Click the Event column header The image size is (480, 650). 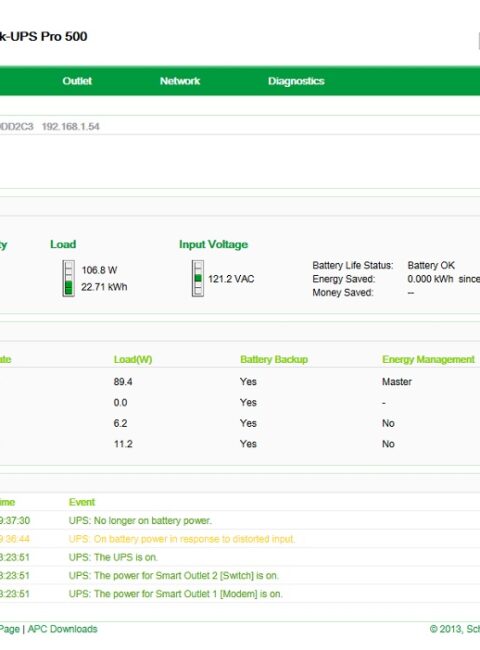click(x=82, y=502)
